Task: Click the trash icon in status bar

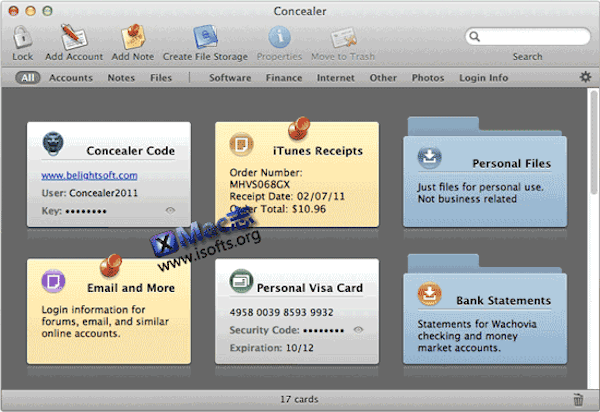Action: coord(578,399)
